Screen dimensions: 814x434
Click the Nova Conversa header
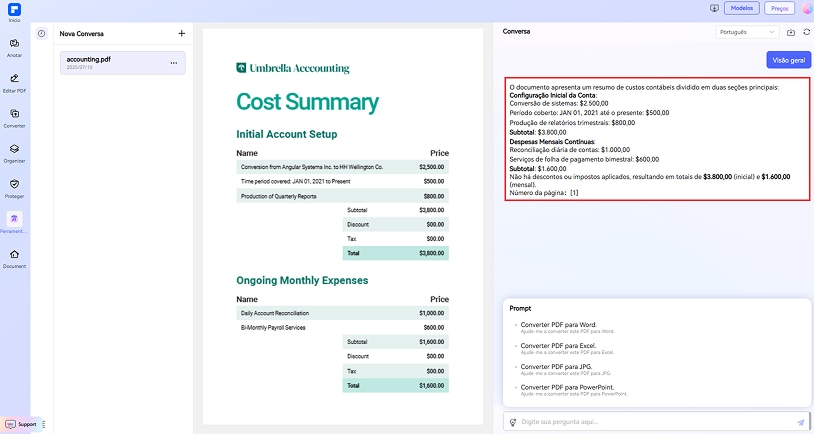pos(82,34)
